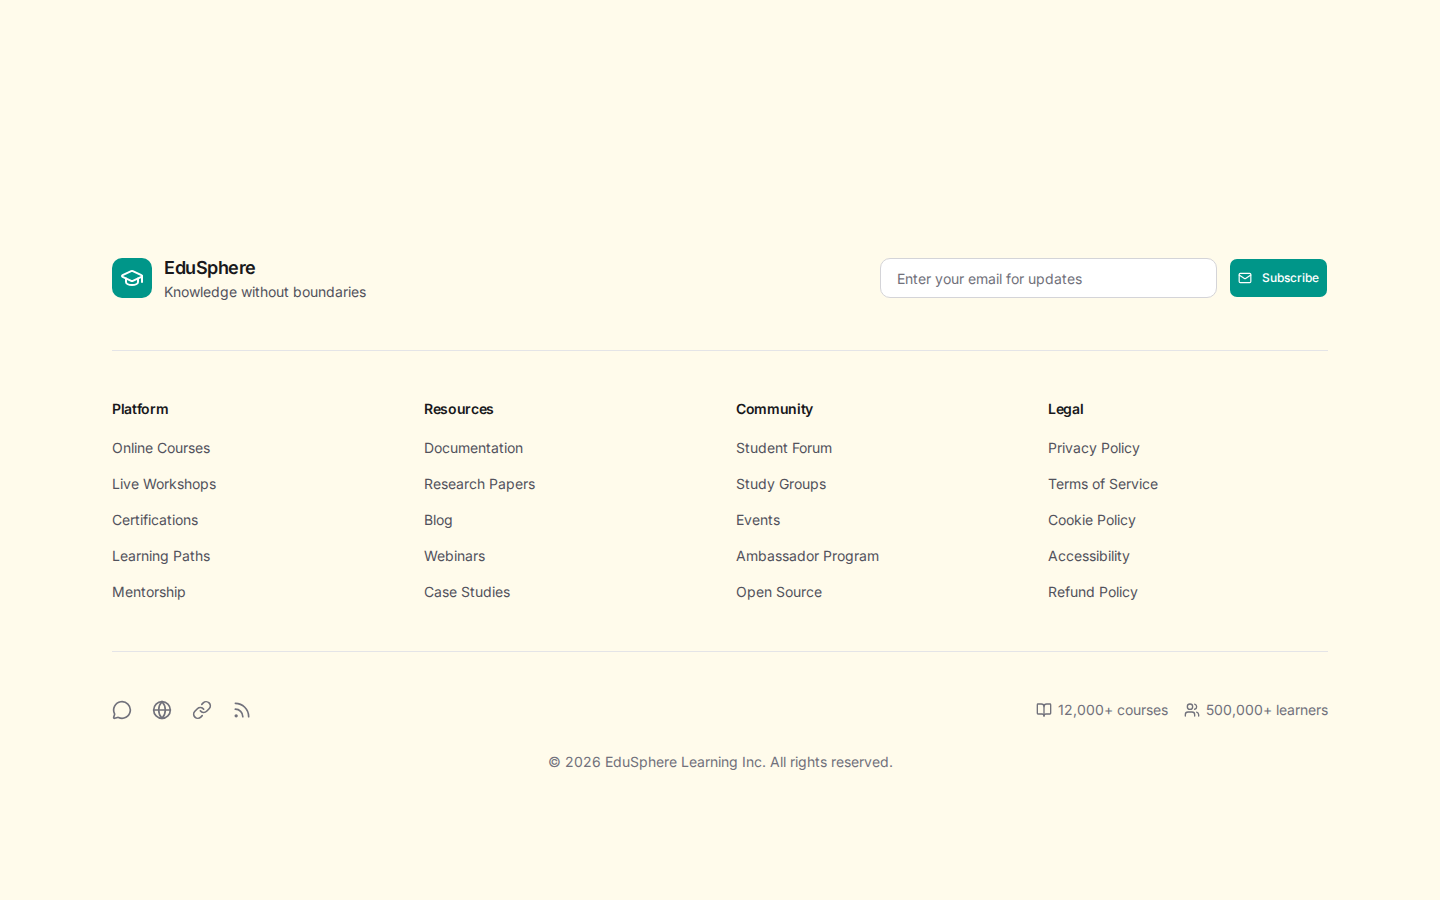Click the Platform column heading
The width and height of the screenshot is (1440, 900).
(x=140, y=409)
